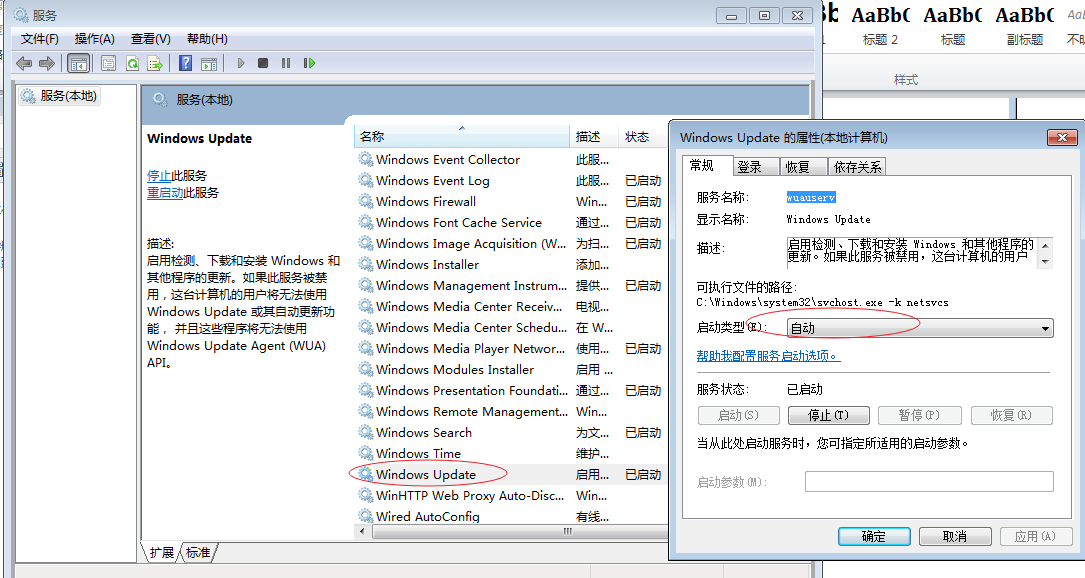Open the 查看(V) menu
The width and height of the screenshot is (1085, 578).
[x=151, y=39]
